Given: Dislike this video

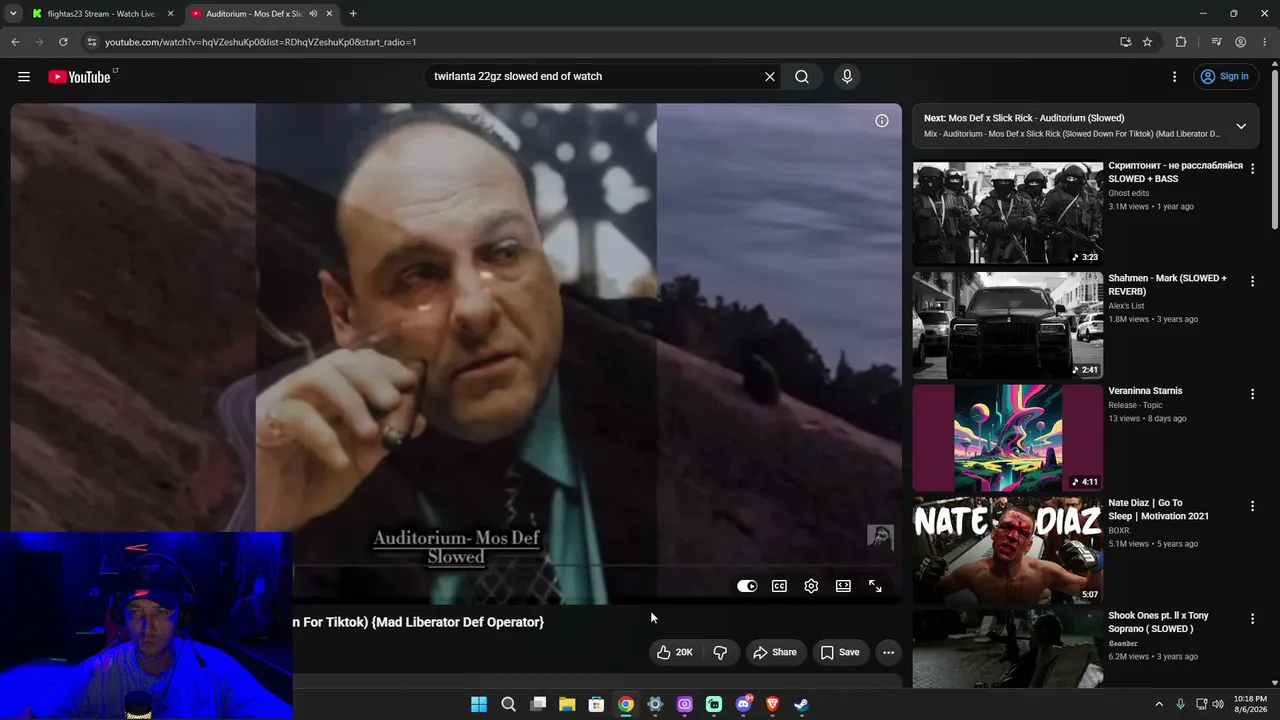Looking at the screenshot, I should click(x=720, y=652).
